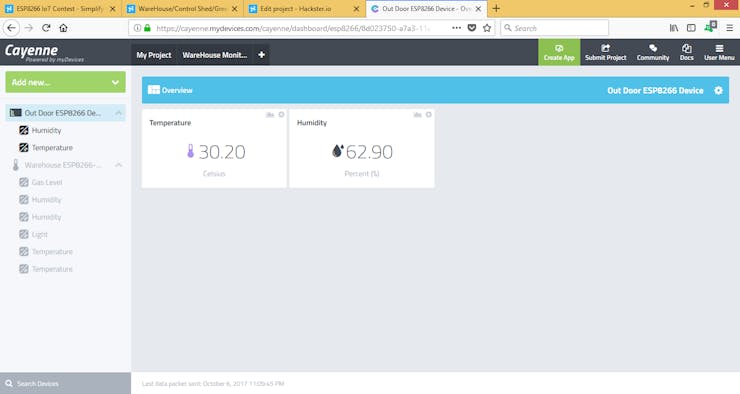Open Humidity widget chart details icon
This screenshot has height=394, width=740.
[x=417, y=115]
